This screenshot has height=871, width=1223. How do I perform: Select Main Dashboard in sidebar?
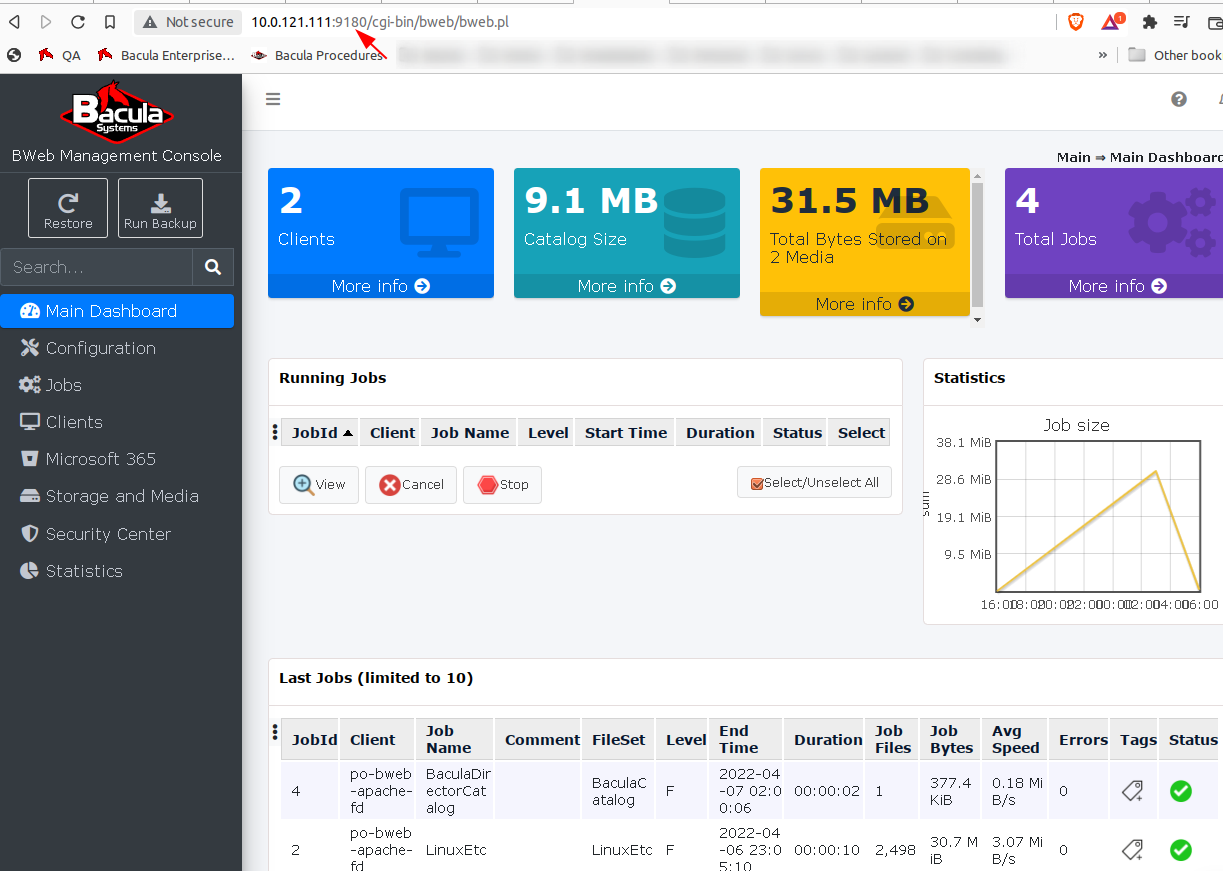pos(117,311)
